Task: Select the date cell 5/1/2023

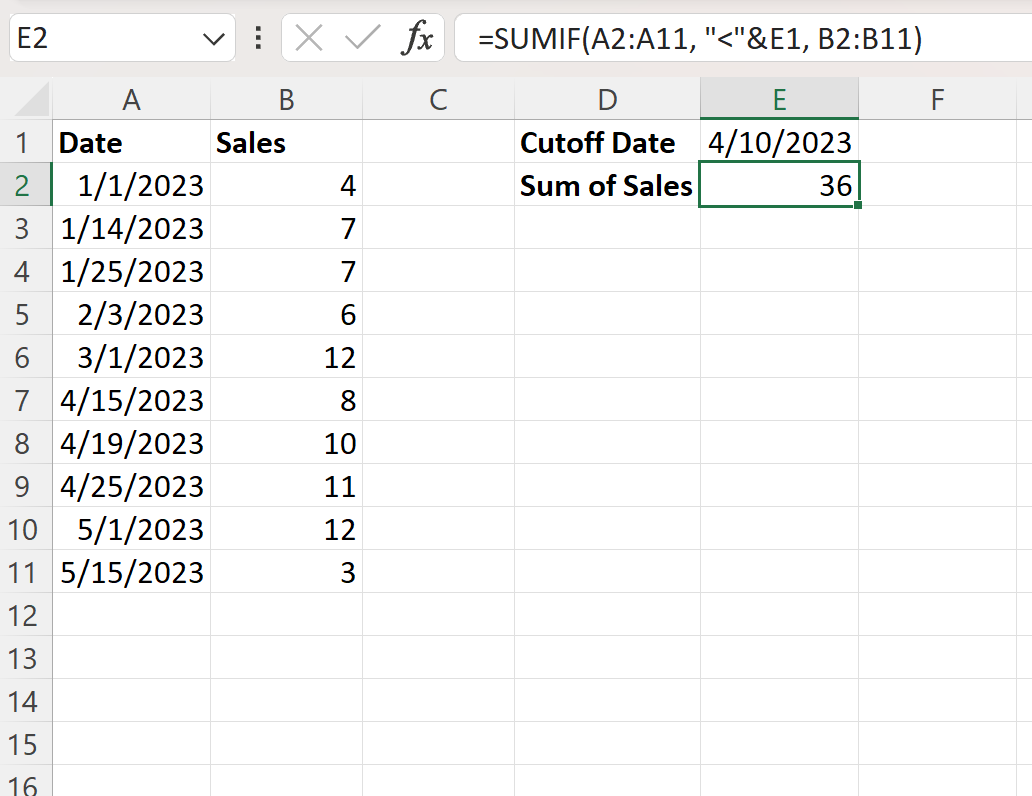Action: (132, 529)
